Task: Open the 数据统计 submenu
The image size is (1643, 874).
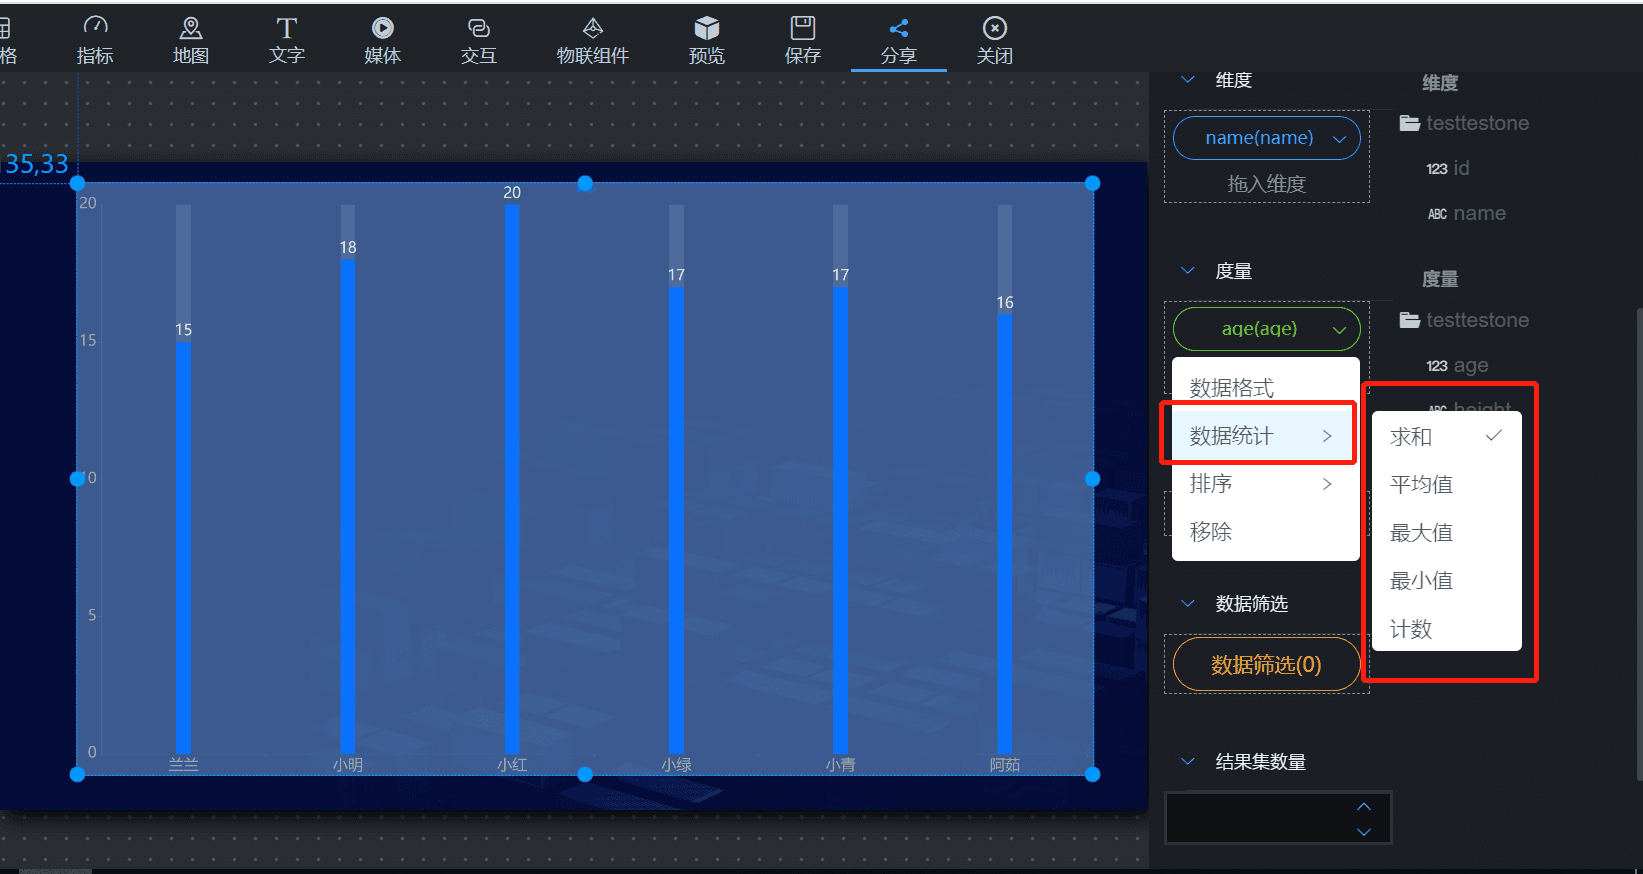Action: pos(1266,436)
